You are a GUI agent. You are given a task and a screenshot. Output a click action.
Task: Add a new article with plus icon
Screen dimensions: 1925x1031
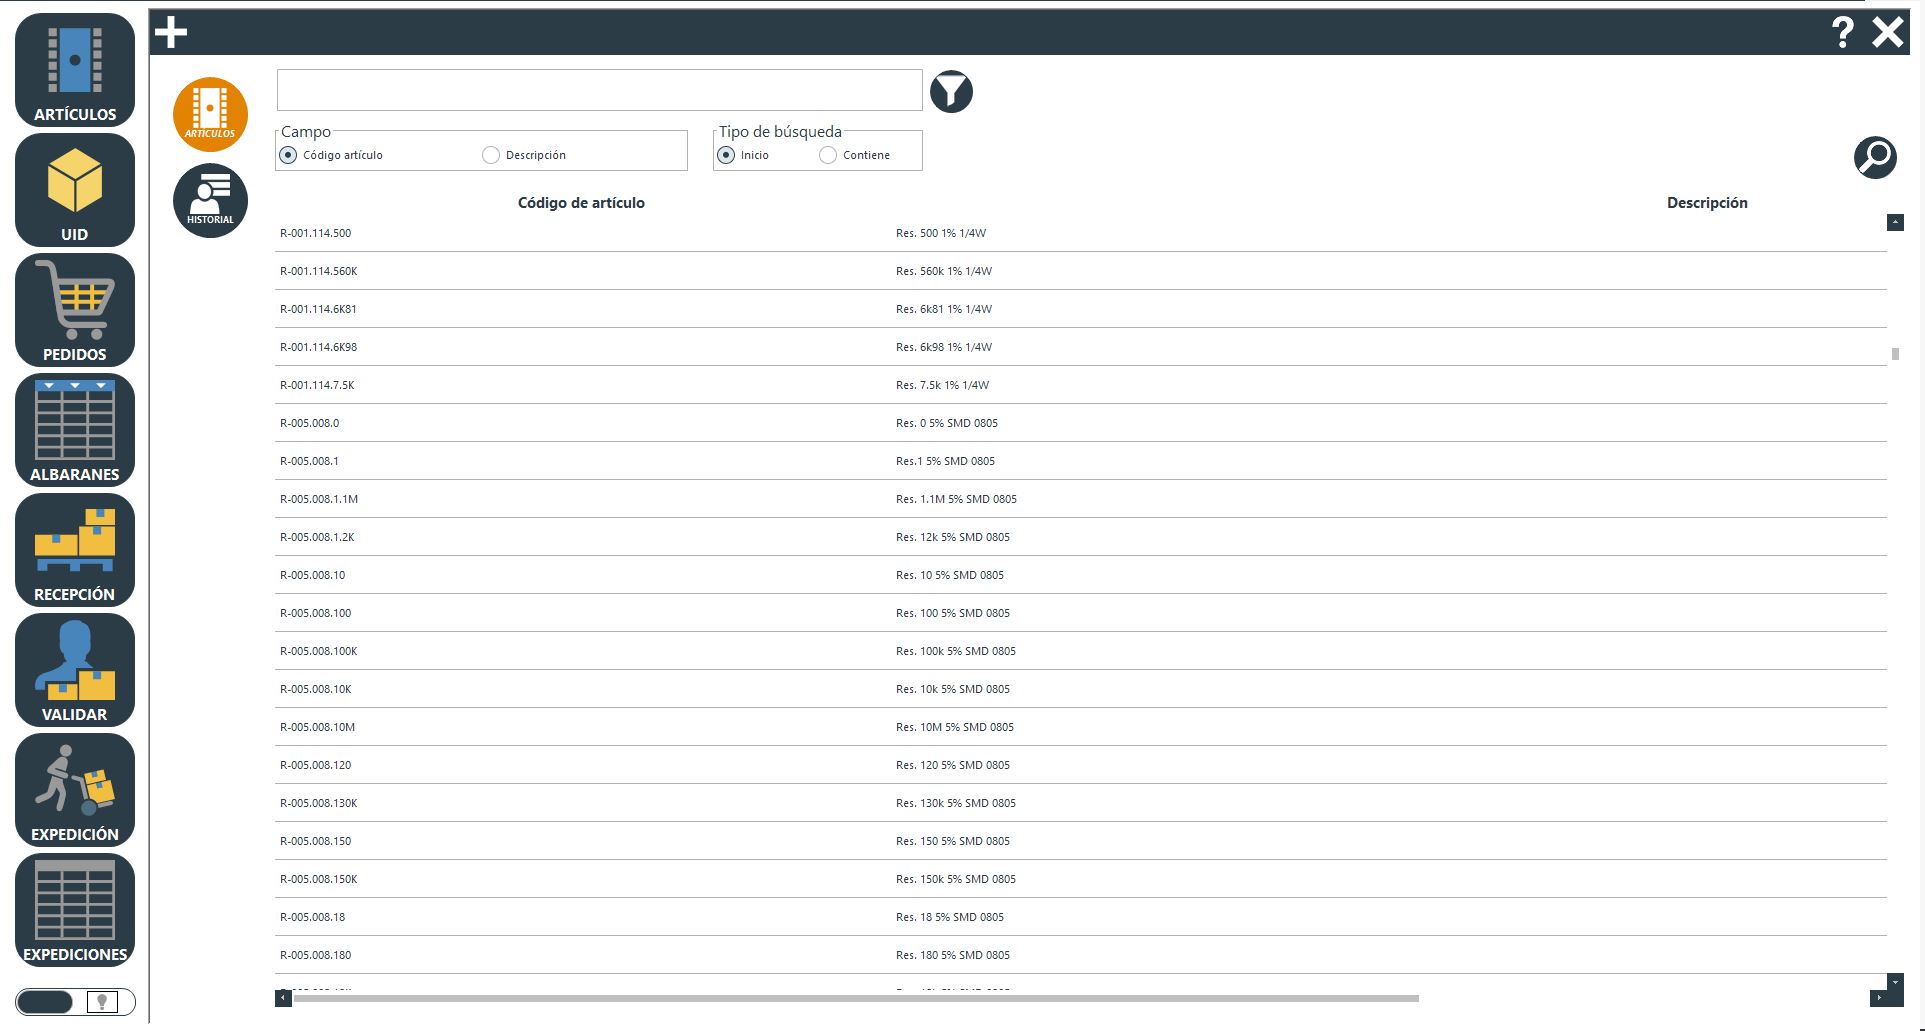[171, 33]
